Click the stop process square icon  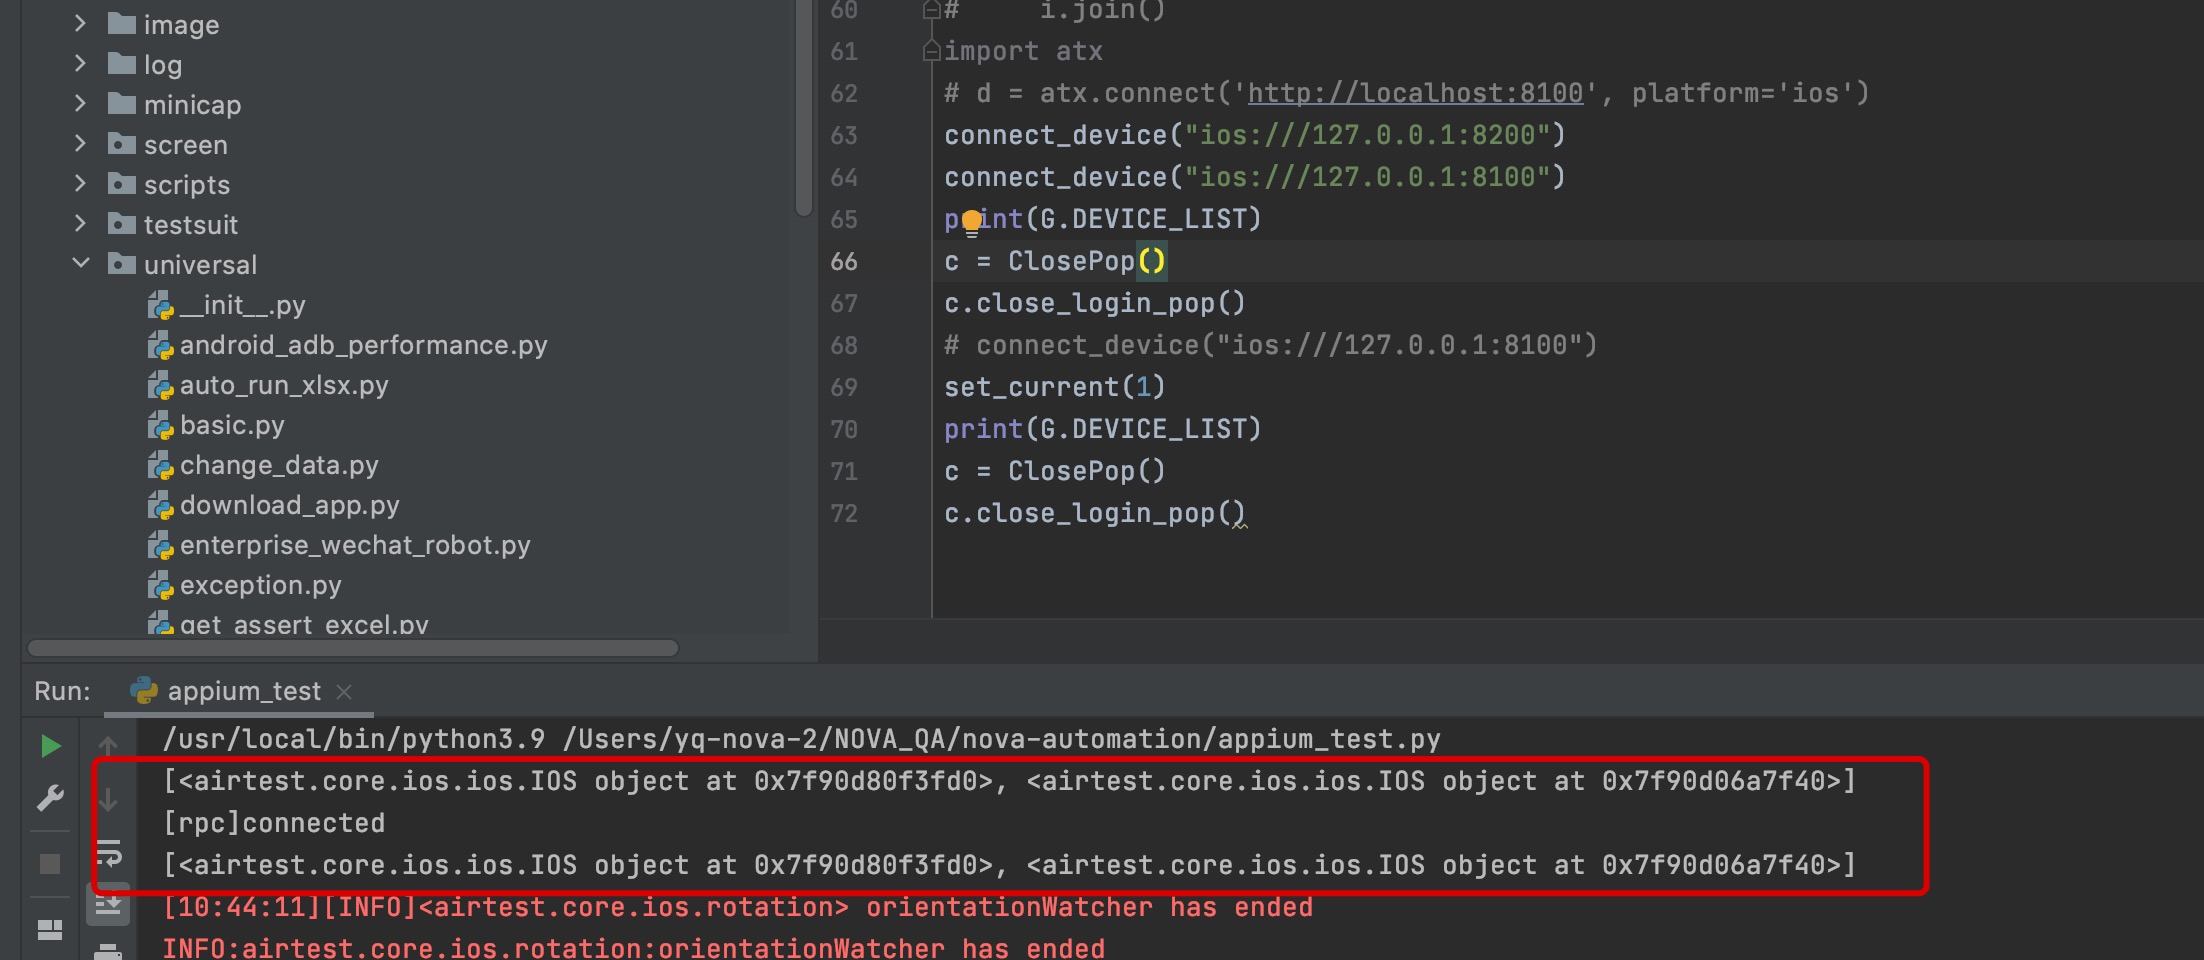(50, 864)
